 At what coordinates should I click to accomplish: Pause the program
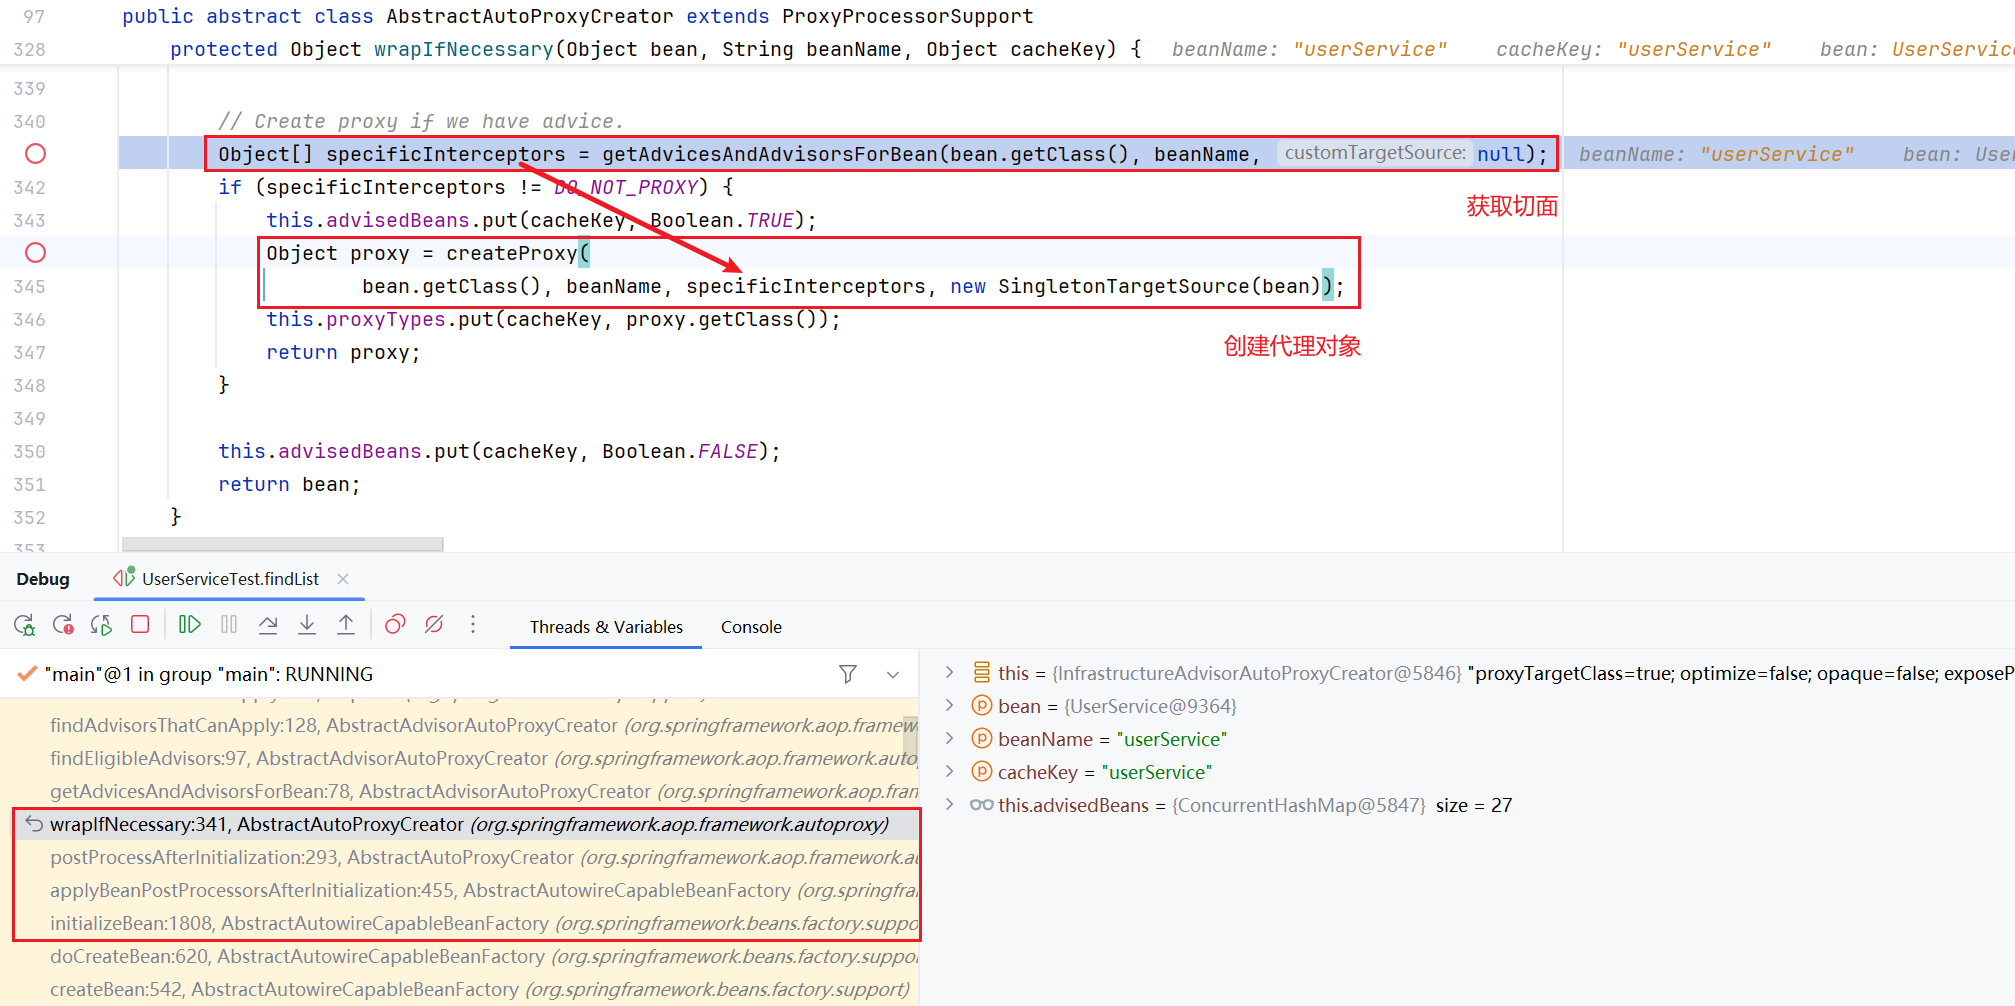229,625
